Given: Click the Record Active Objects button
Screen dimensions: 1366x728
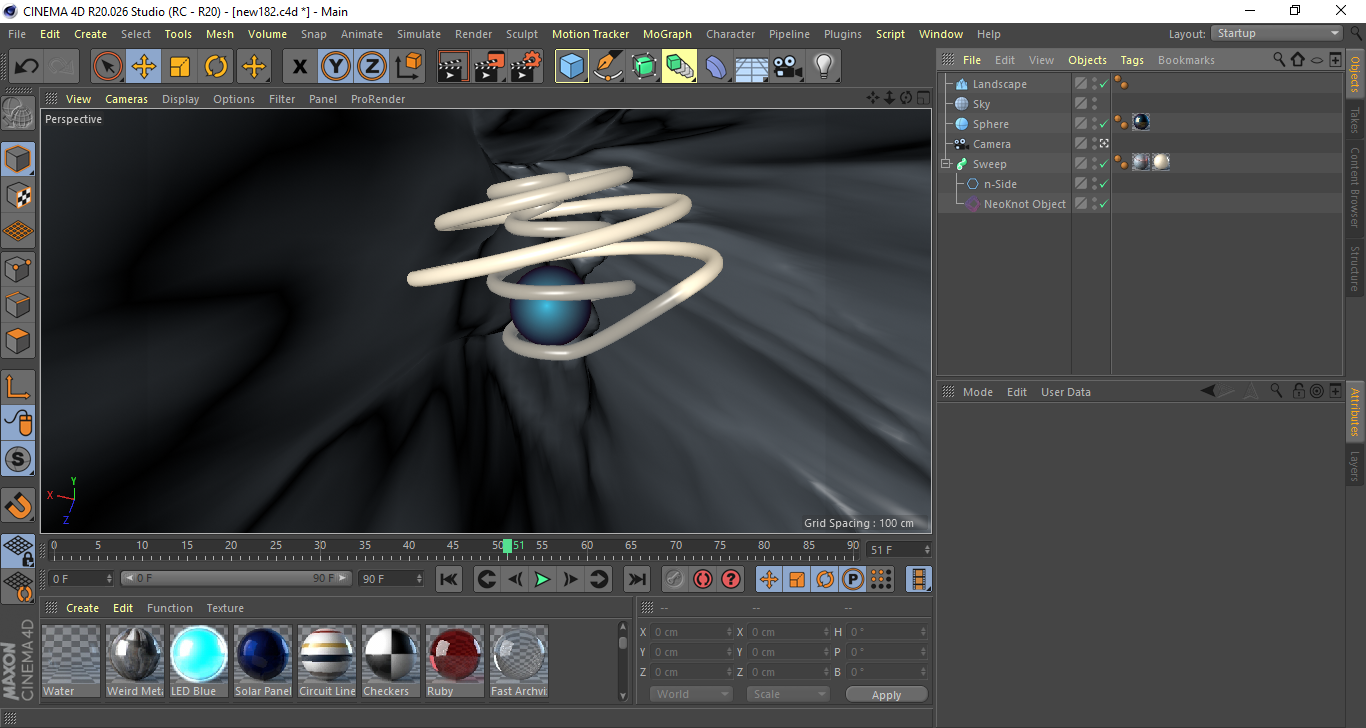Looking at the screenshot, I should tap(675, 579).
